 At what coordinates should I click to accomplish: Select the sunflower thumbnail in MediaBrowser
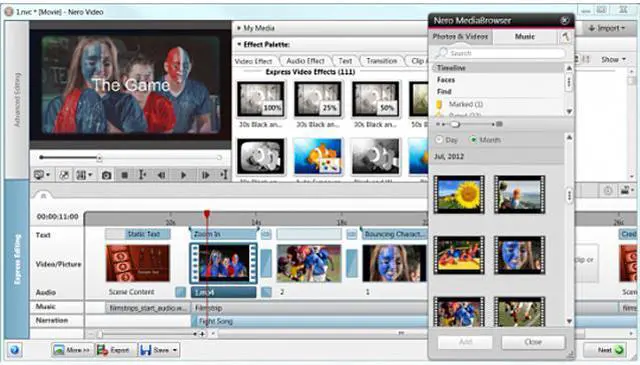(459, 195)
